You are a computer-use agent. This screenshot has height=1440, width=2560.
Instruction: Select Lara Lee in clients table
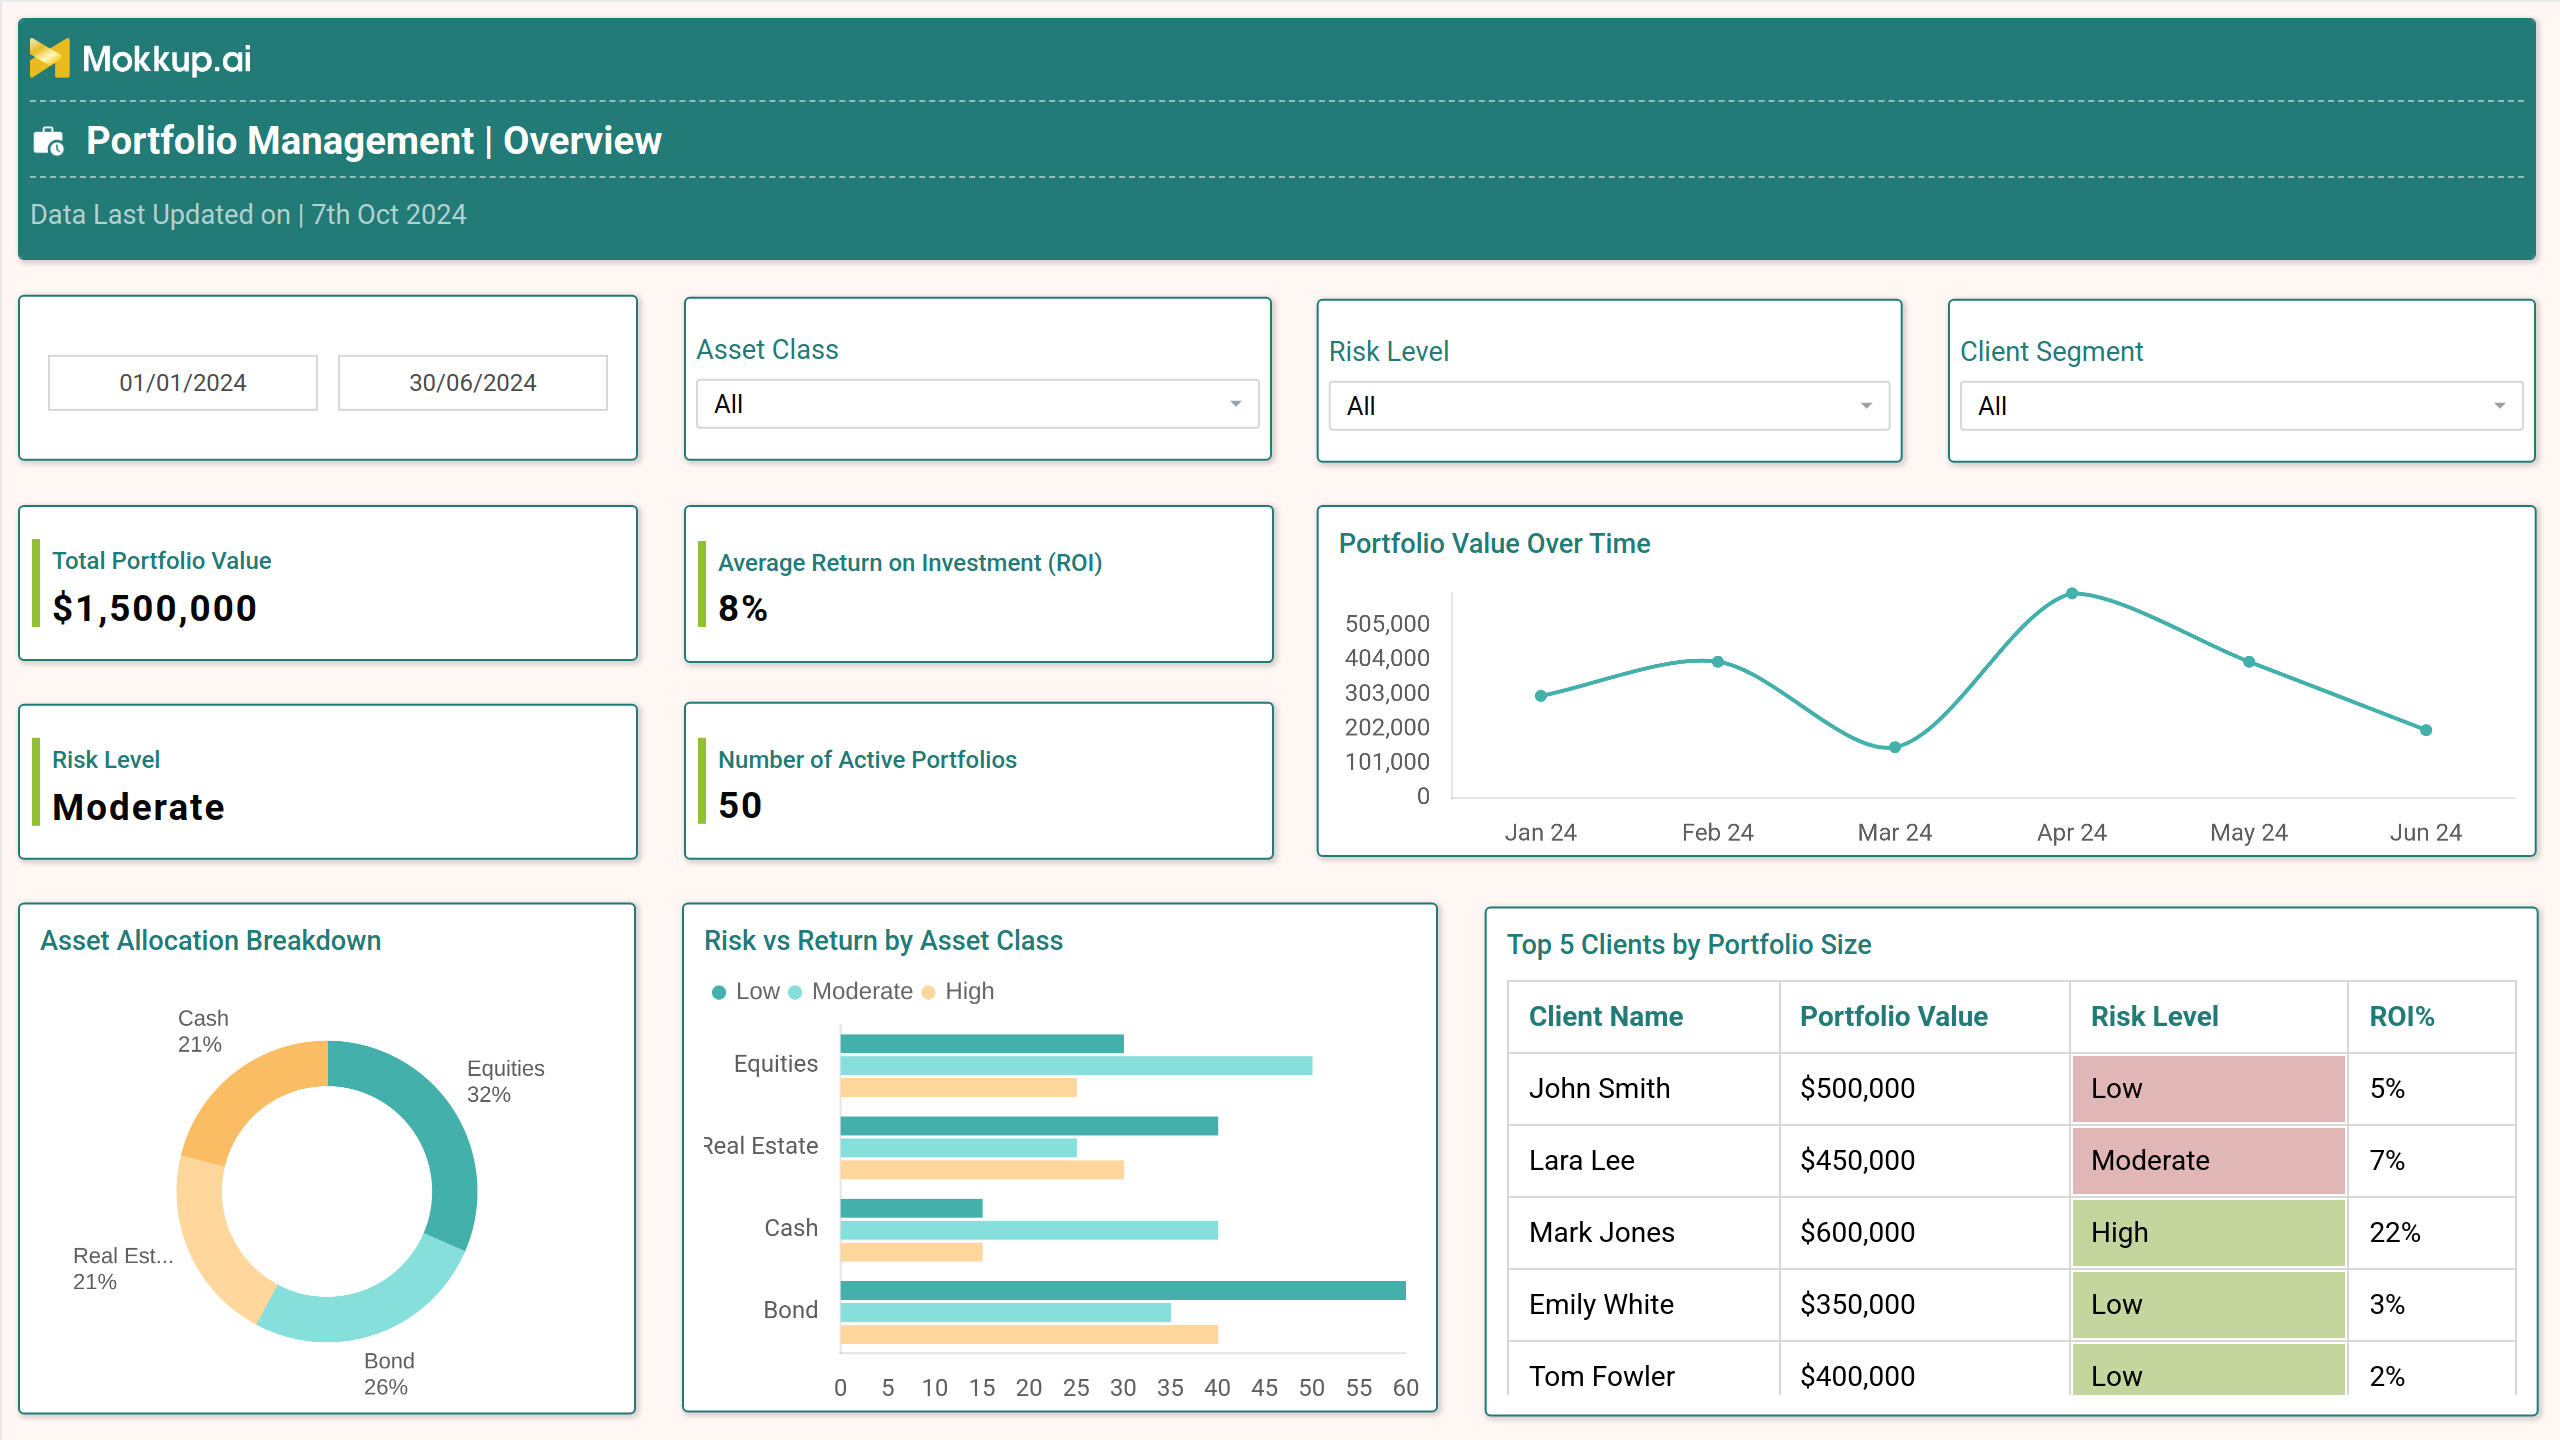pos(1581,1161)
